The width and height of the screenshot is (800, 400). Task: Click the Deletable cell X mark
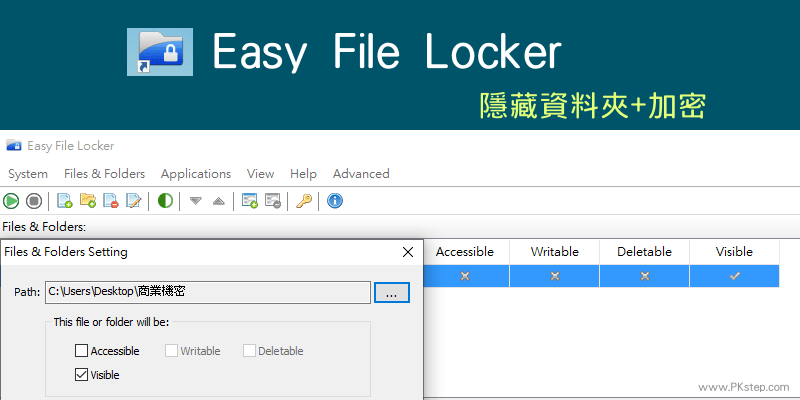point(644,276)
